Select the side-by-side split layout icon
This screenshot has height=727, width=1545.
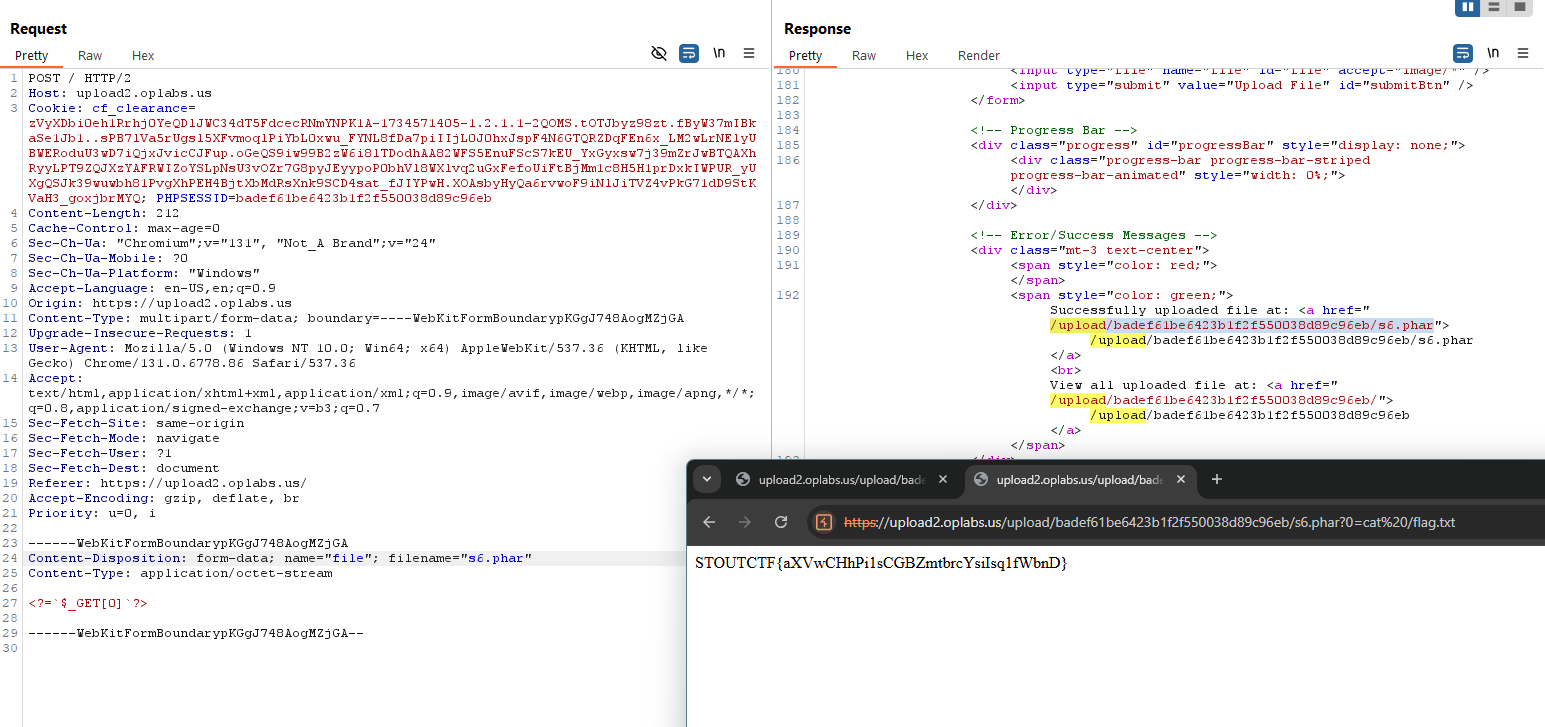[x=1467, y=7]
